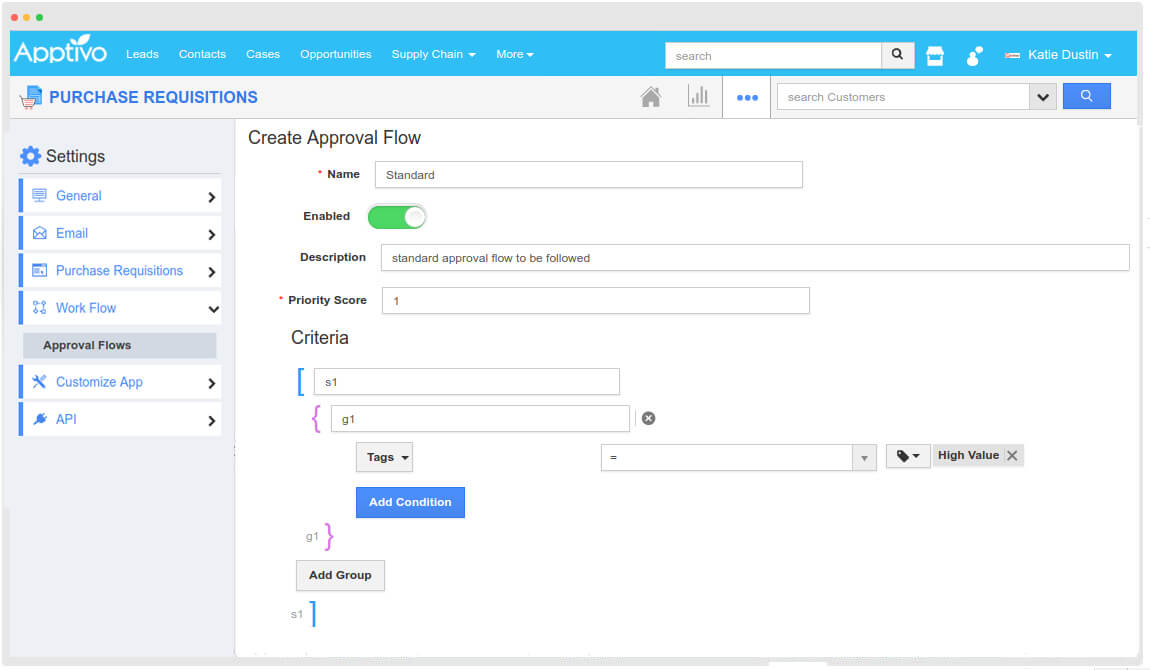The image size is (1150, 670).
Task: Click the home icon in the toolbar
Action: [651, 96]
